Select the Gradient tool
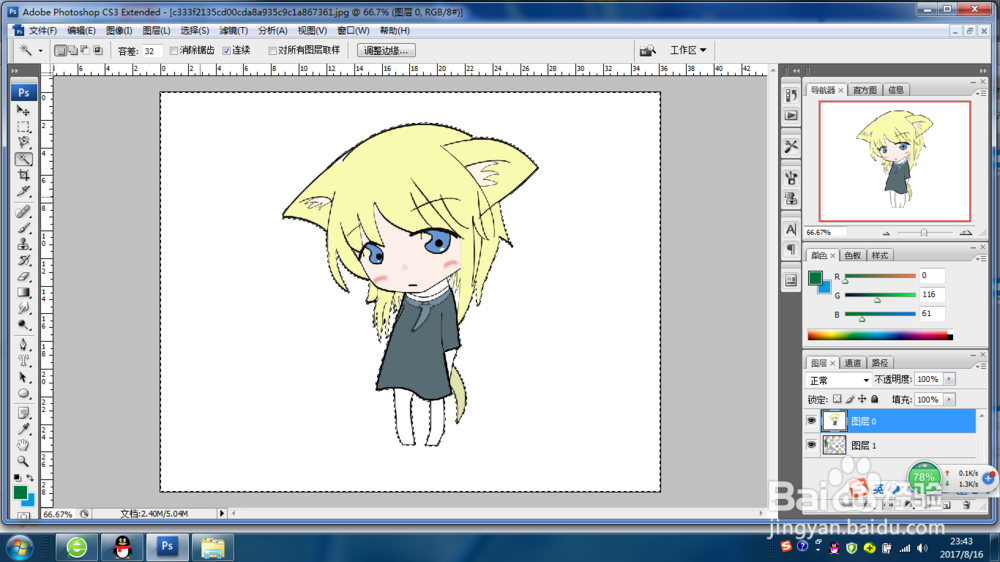1000x562 pixels. 24,292
